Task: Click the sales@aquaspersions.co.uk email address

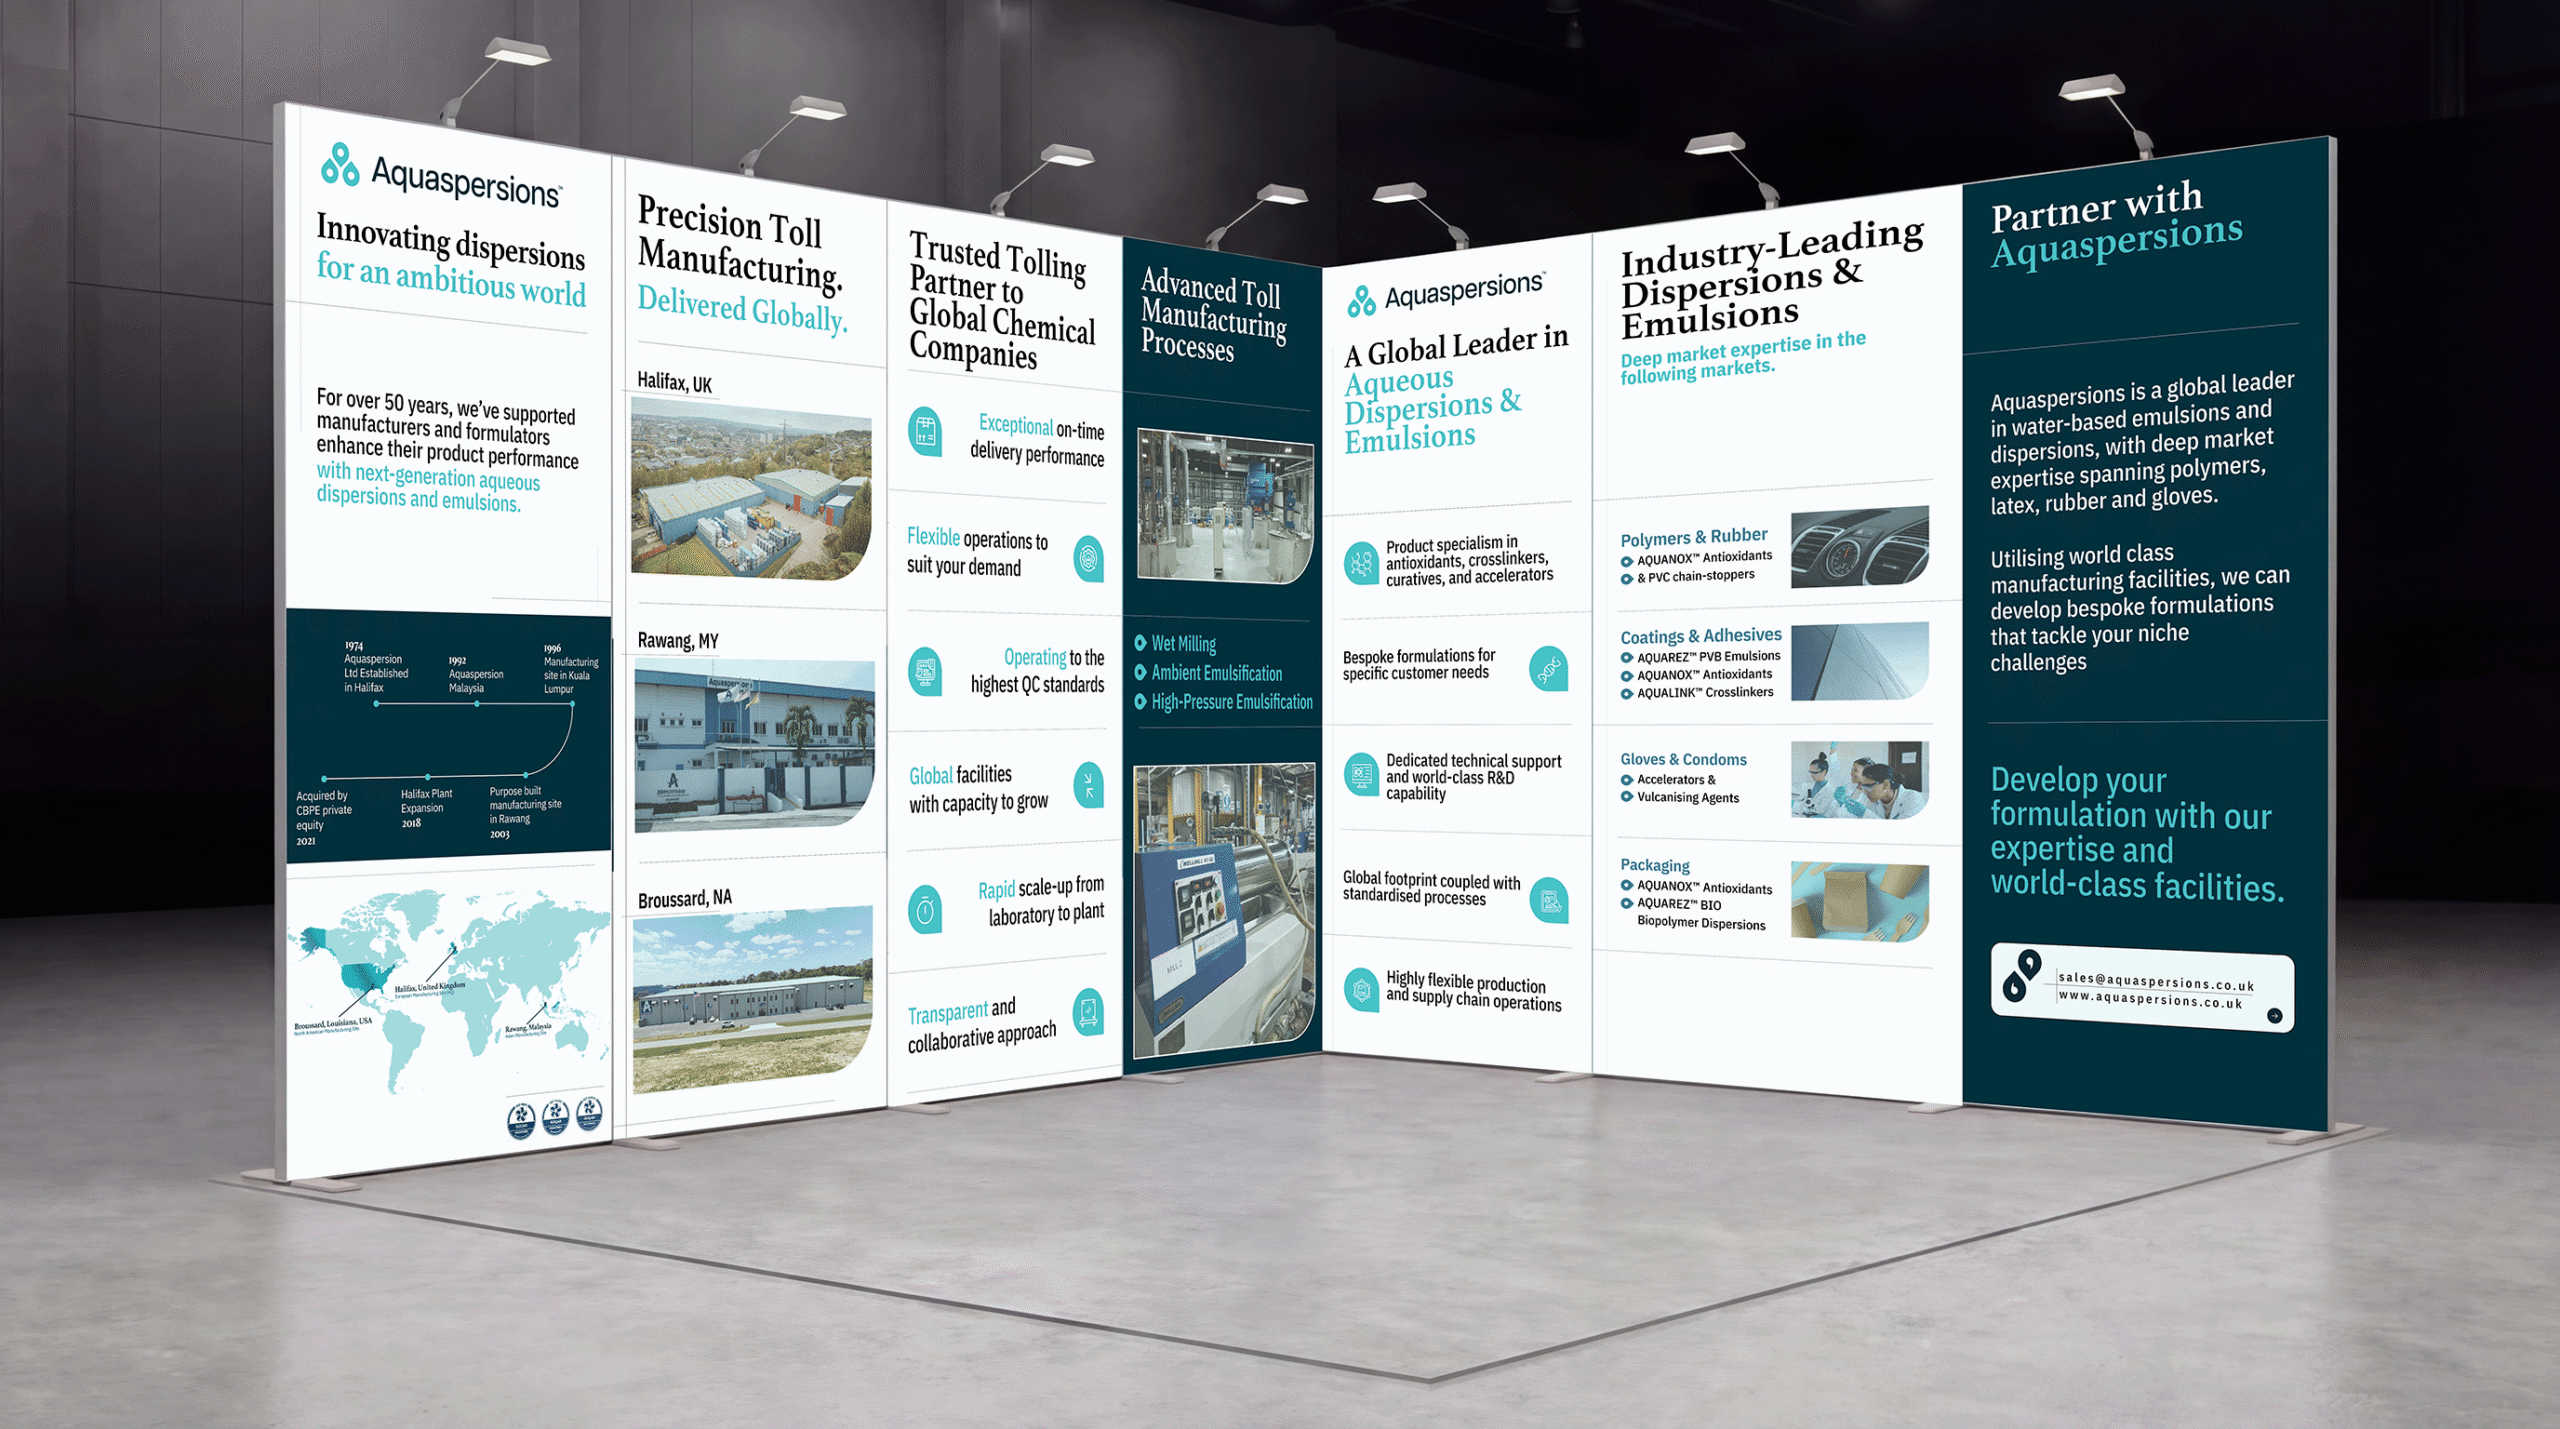Action: click(2156, 981)
